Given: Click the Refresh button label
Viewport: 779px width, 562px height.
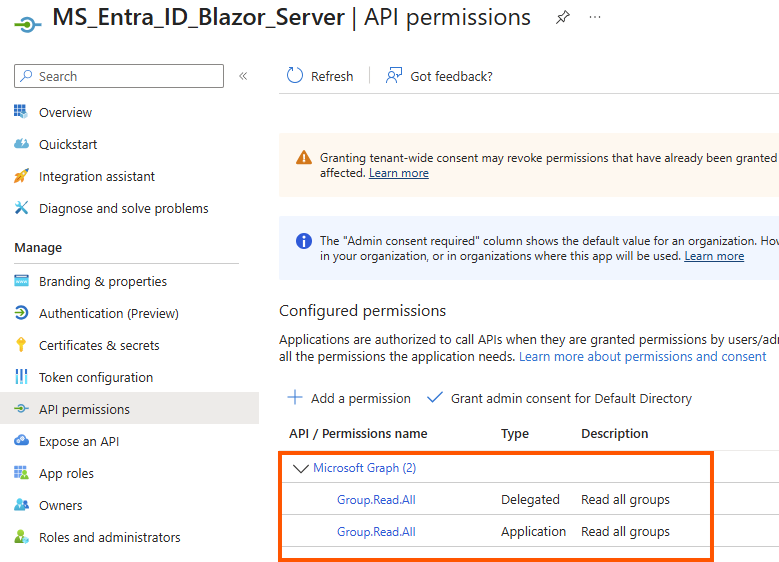Looking at the screenshot, I should coord(332,77).
